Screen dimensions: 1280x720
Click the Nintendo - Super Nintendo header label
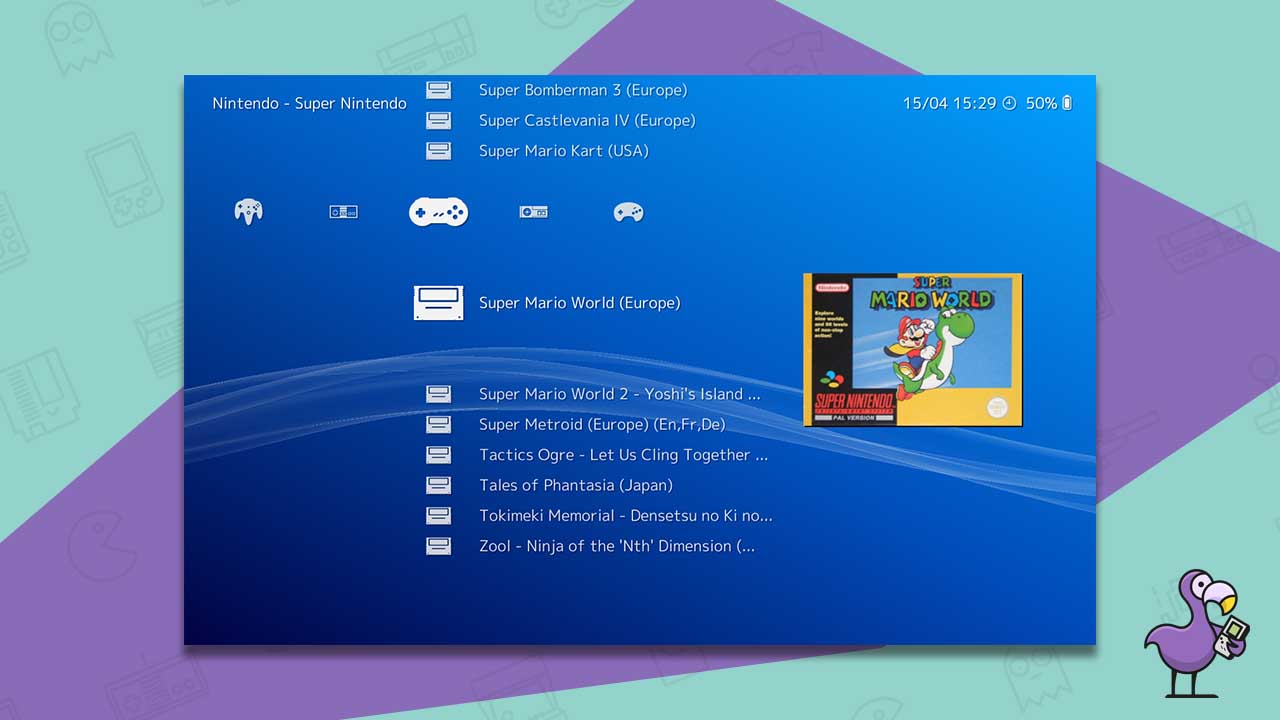[309, 103]
